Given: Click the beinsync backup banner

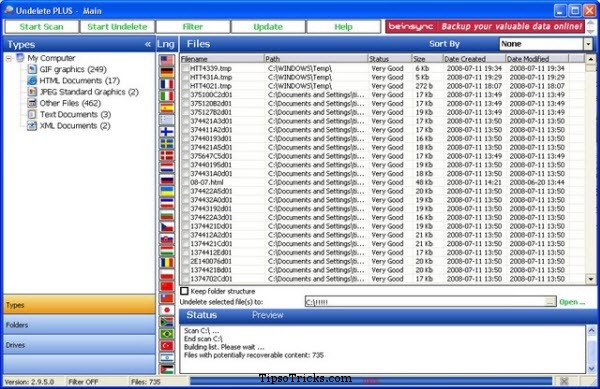Looking at the screenshot, I should coord(485,26).
